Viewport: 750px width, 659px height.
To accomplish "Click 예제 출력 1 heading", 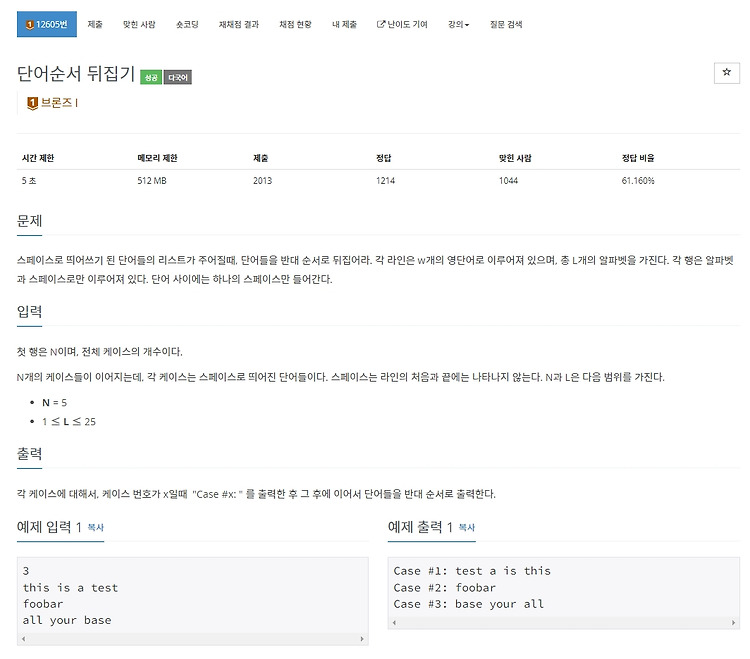I will pyautogui.click(x=420, y=527).
